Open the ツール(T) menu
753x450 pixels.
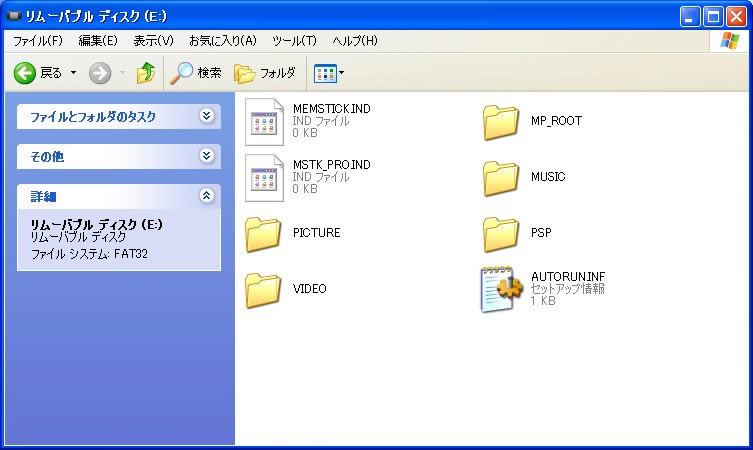pyautogui.click(x=294, y=41)
